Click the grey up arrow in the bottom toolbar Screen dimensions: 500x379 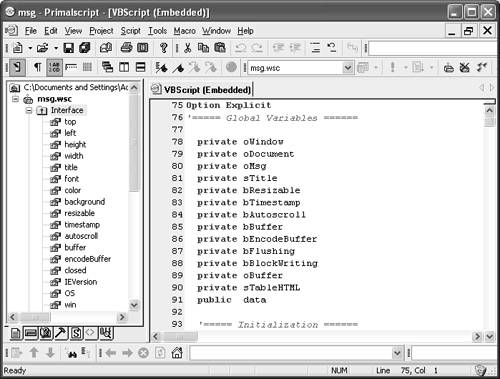(34, 352)
